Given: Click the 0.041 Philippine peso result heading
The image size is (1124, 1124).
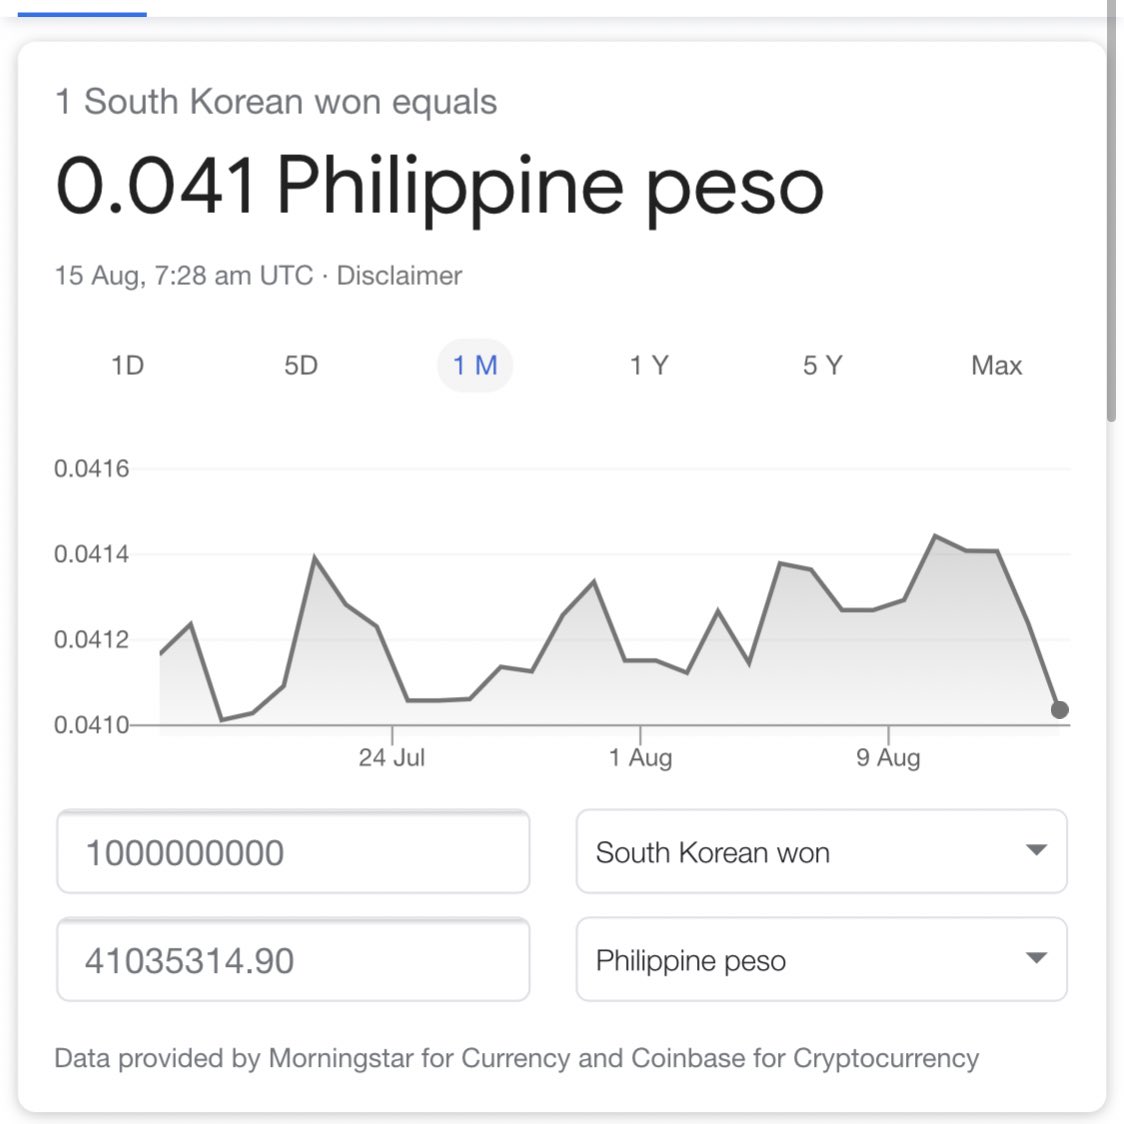Looking at the screenshot, I should [x=439, y=186].
